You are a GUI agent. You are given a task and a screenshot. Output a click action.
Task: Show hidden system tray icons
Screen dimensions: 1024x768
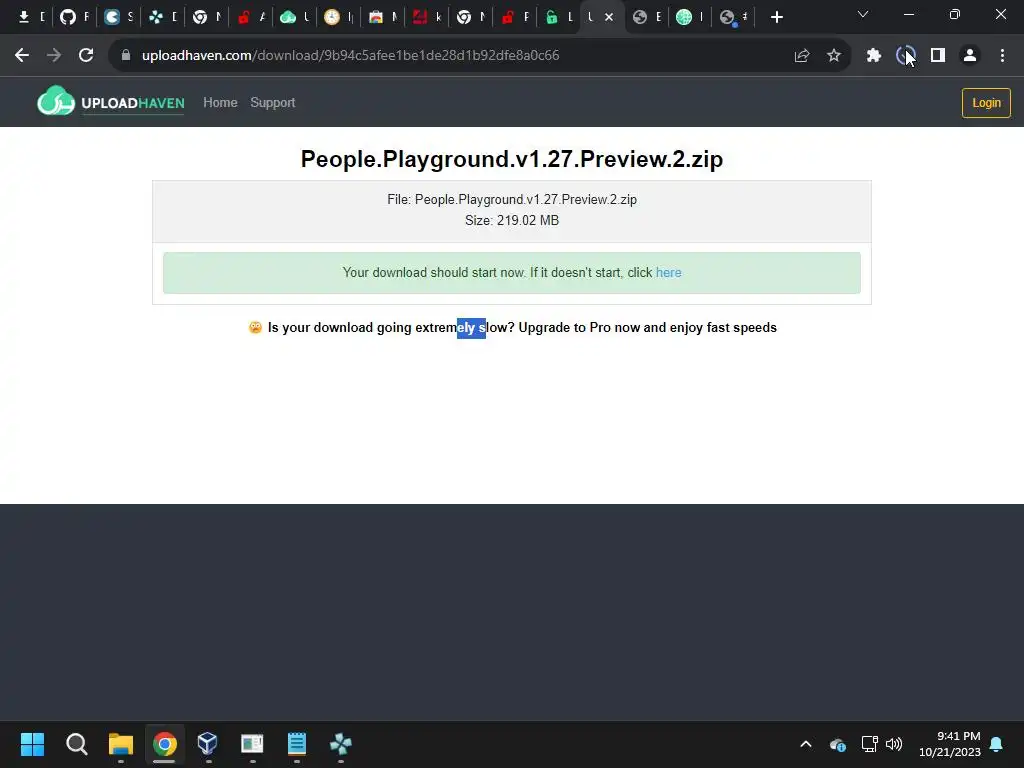[806, 744]
